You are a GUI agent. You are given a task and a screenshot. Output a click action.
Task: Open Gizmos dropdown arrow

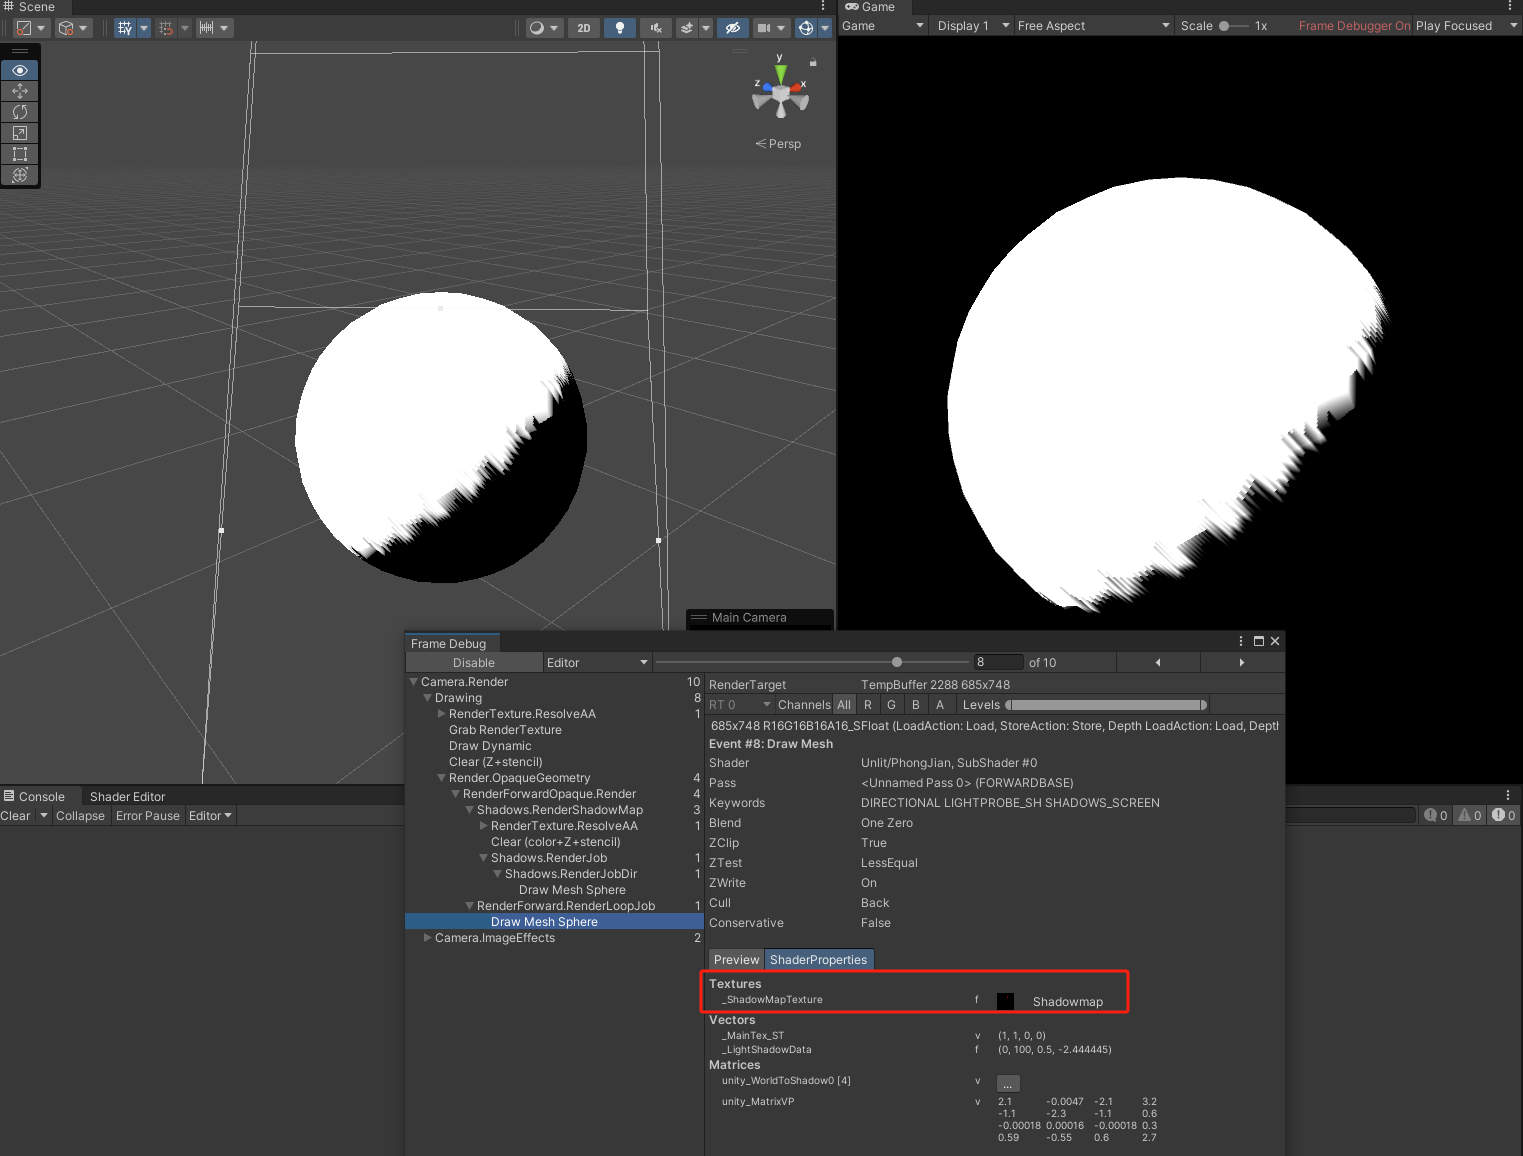coord(825,28)
